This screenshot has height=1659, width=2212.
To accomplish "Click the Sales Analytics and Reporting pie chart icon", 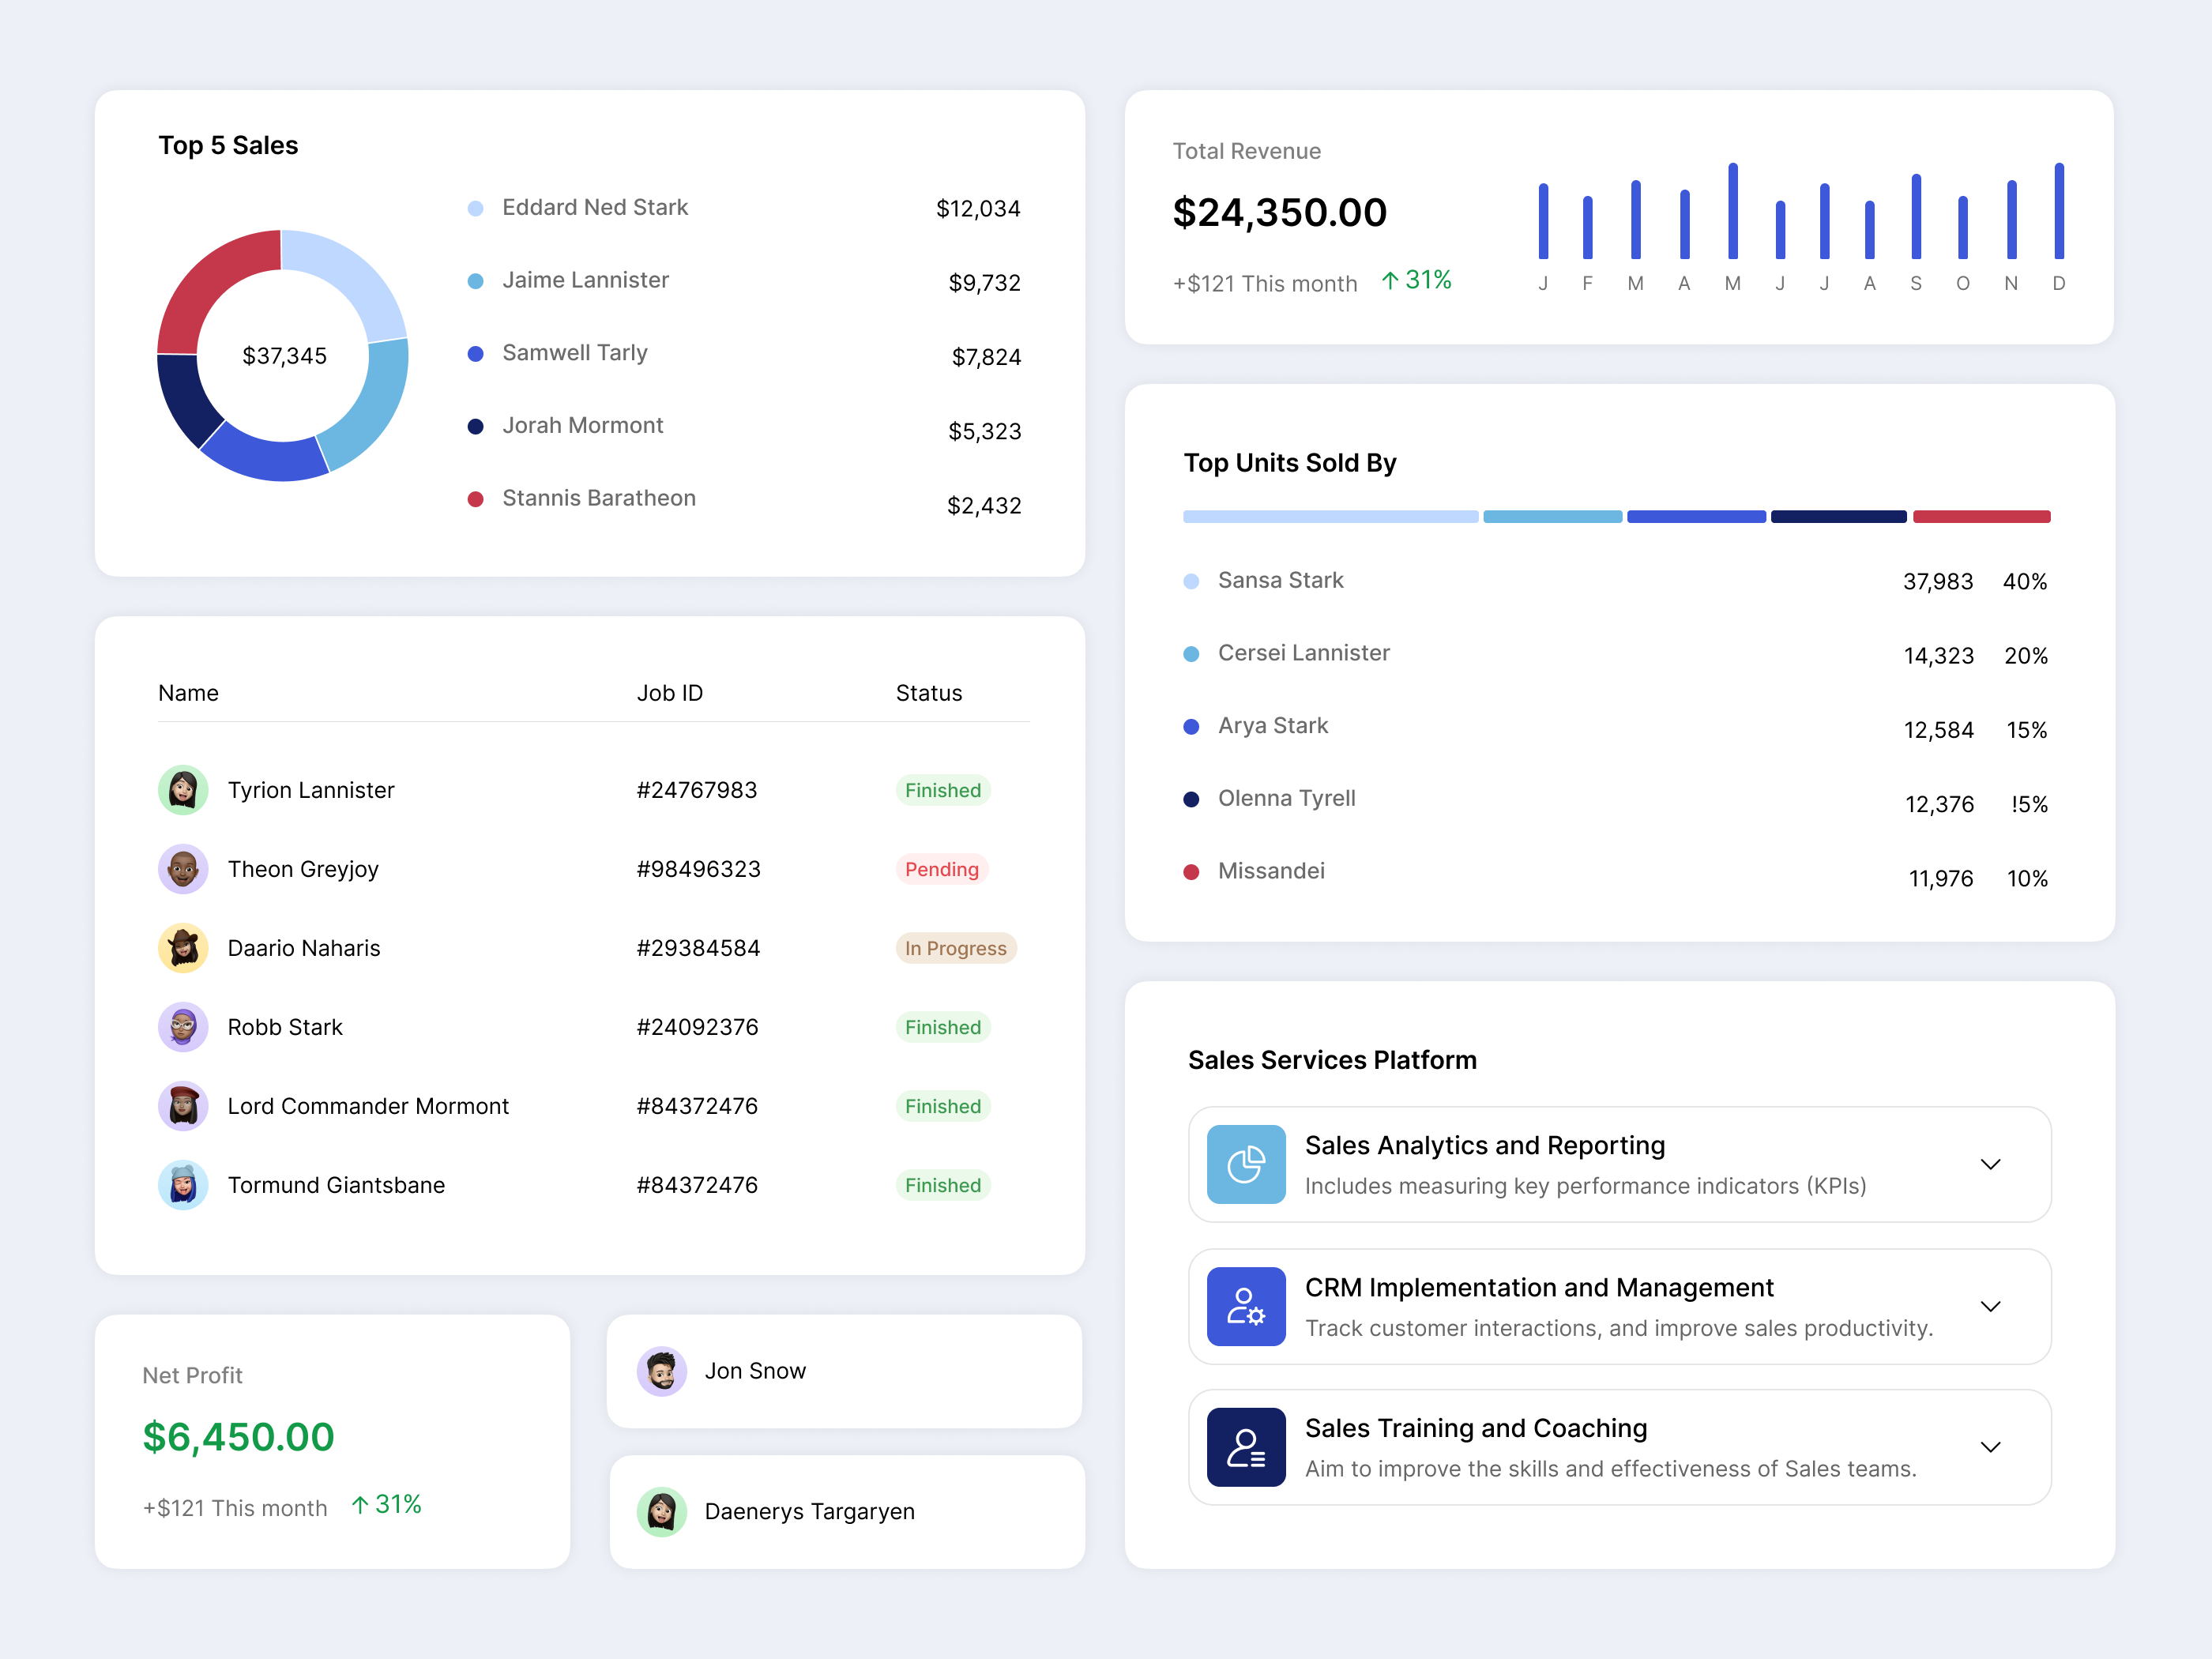I will point(1246,1164).
